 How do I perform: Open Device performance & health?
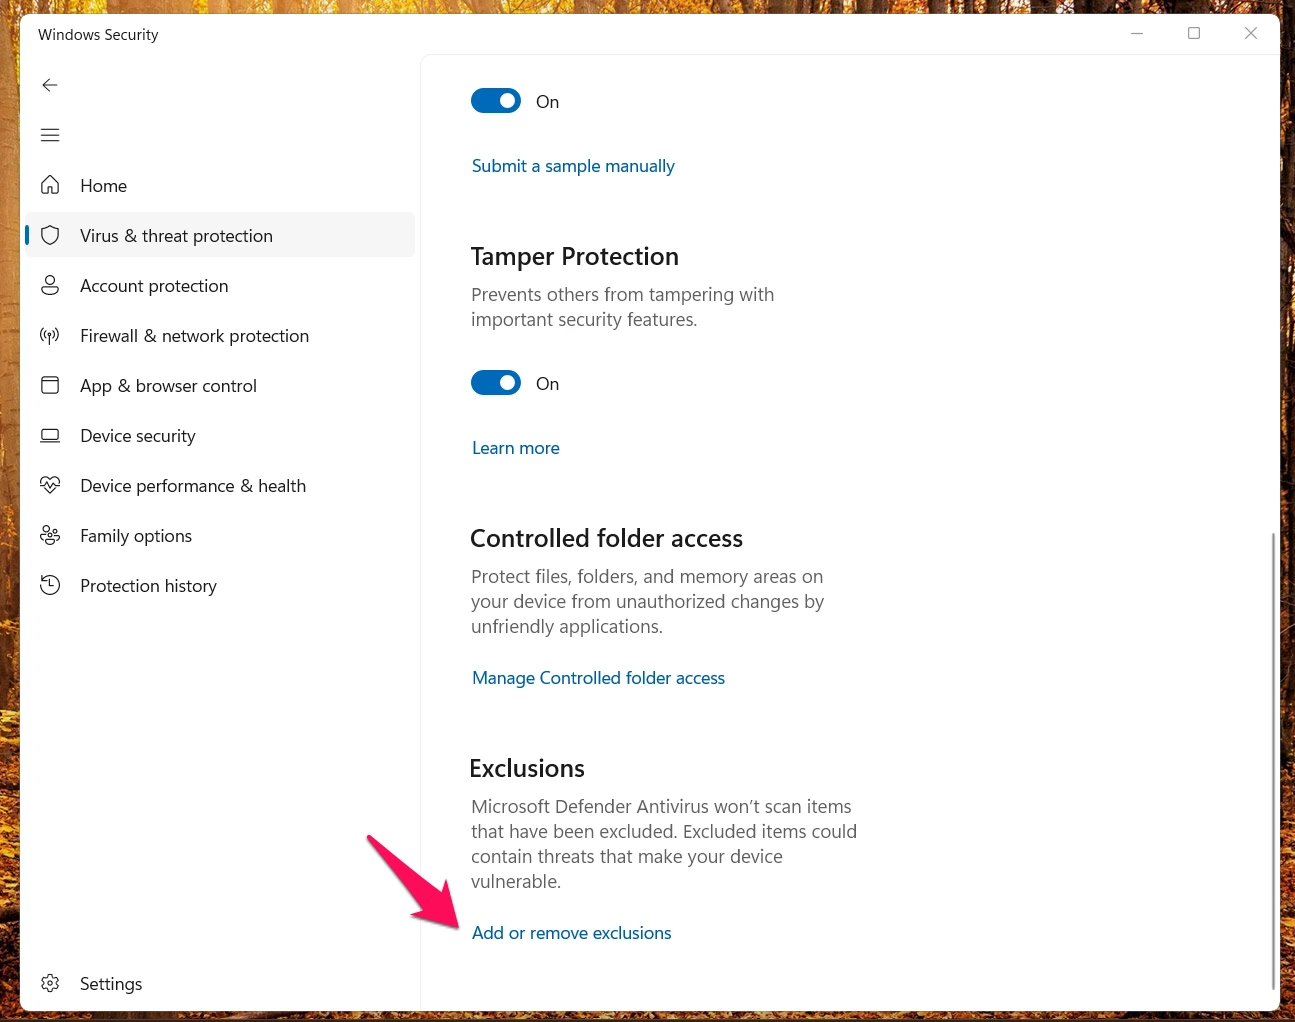(x=193, y=486)
